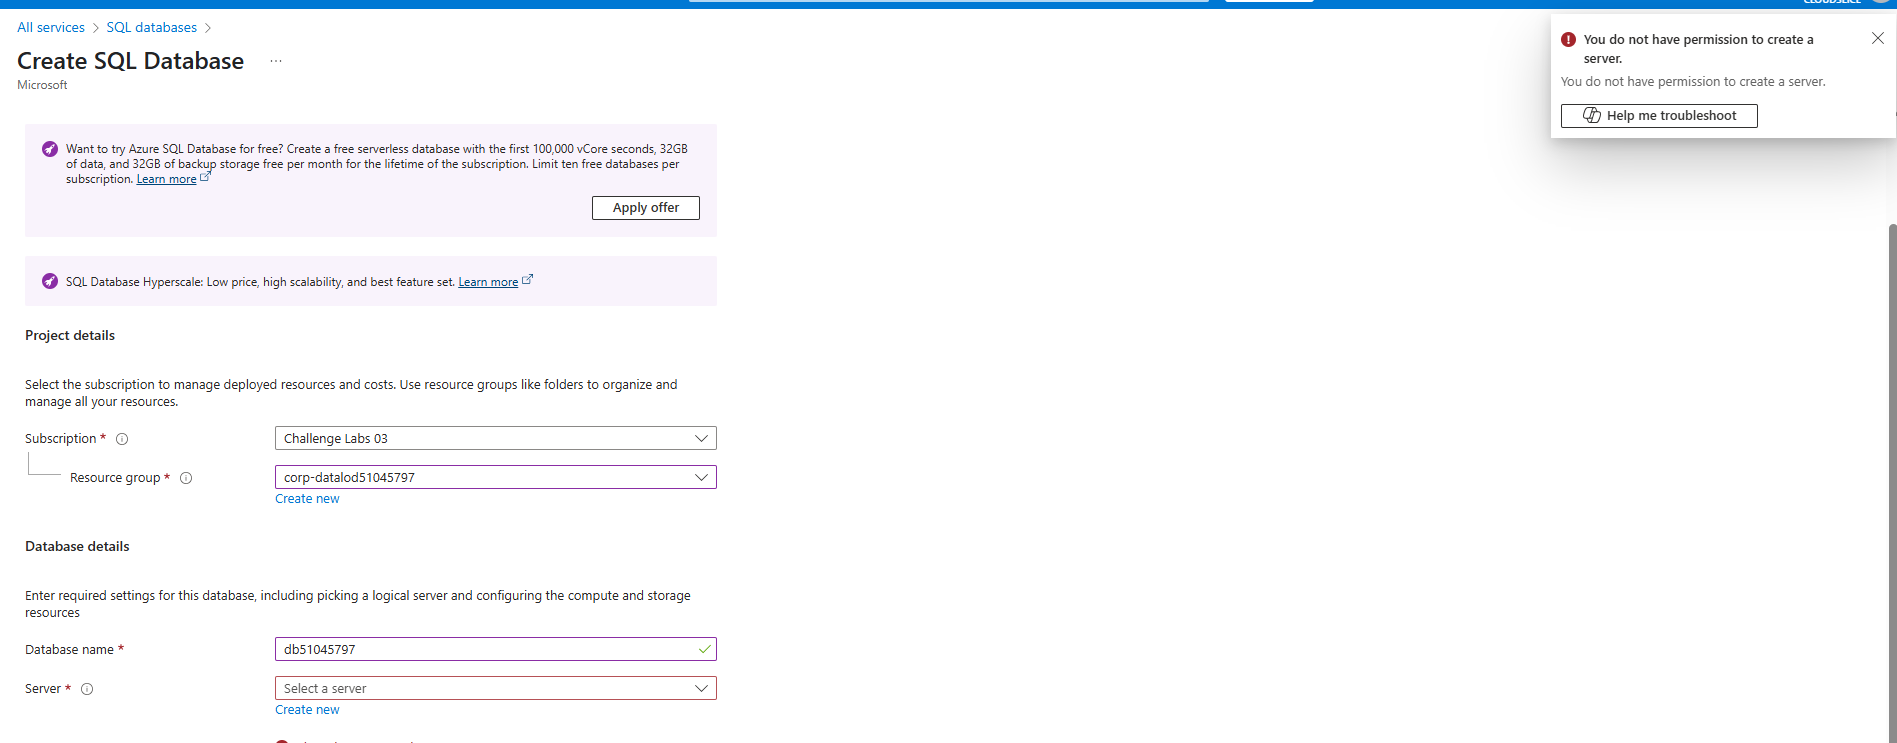Open Learn more link in free offer banner
The height and width of the screenshot is (743, 1897).
[x=166, y=180]
